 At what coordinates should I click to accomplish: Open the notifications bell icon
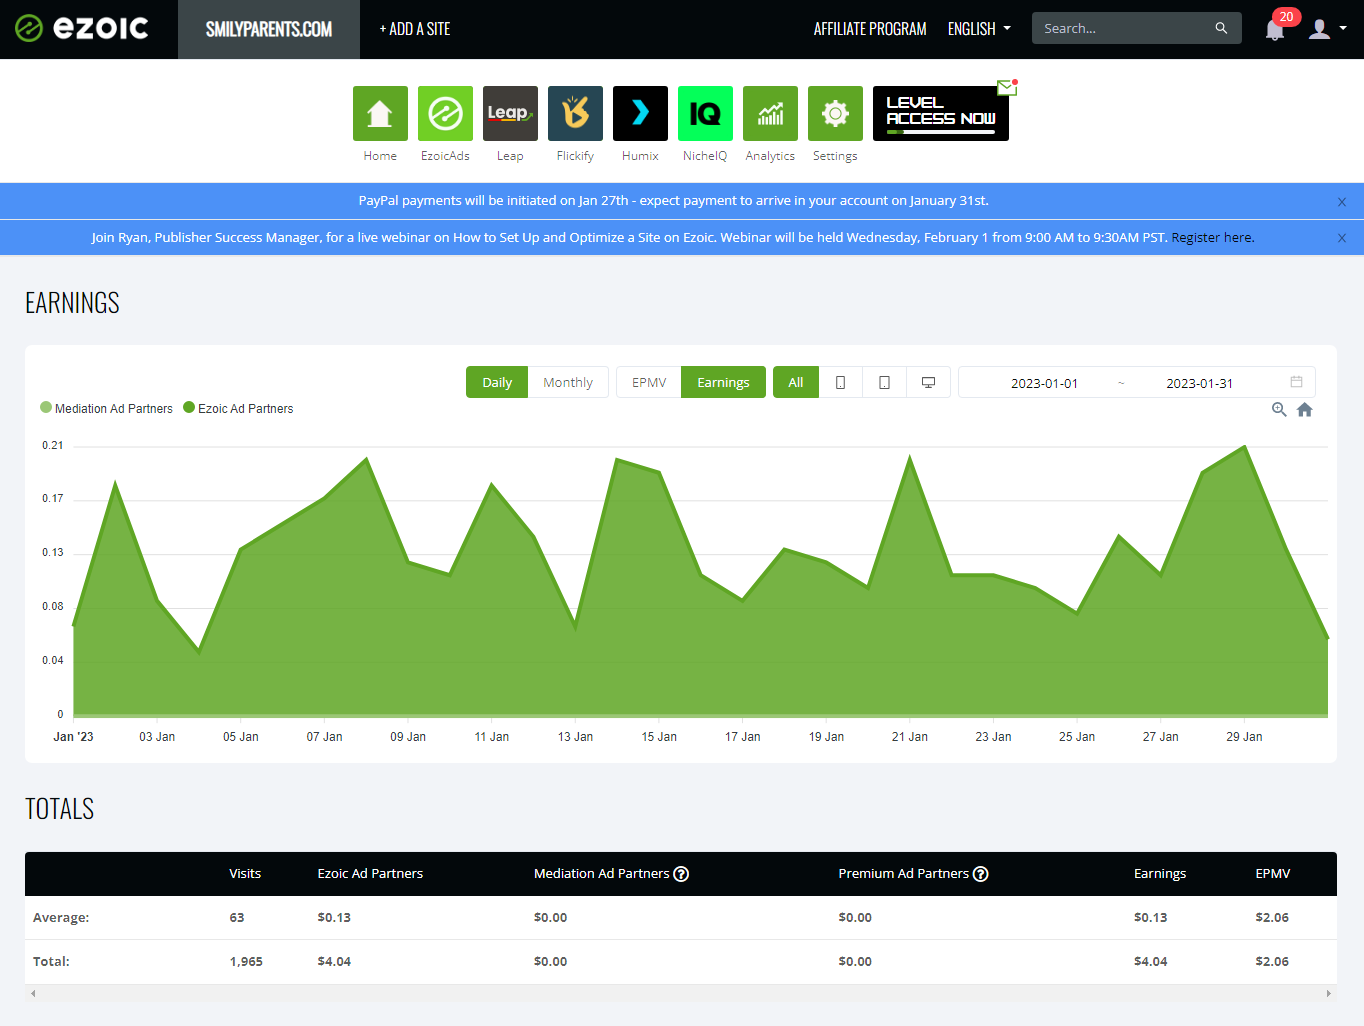(1275, 29)
